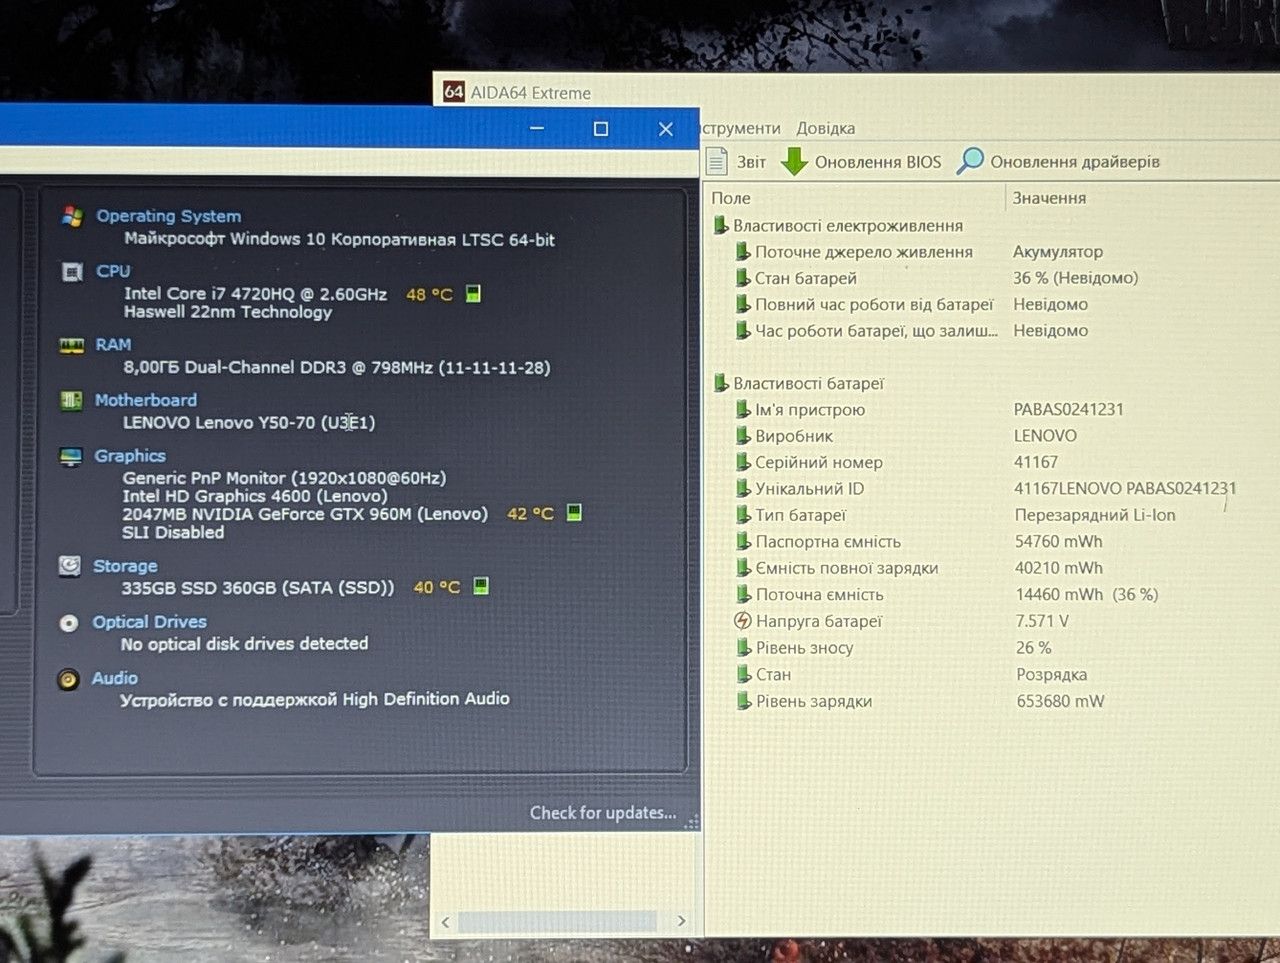Click the Motherboard icon in Speccy

pos(71,401)
